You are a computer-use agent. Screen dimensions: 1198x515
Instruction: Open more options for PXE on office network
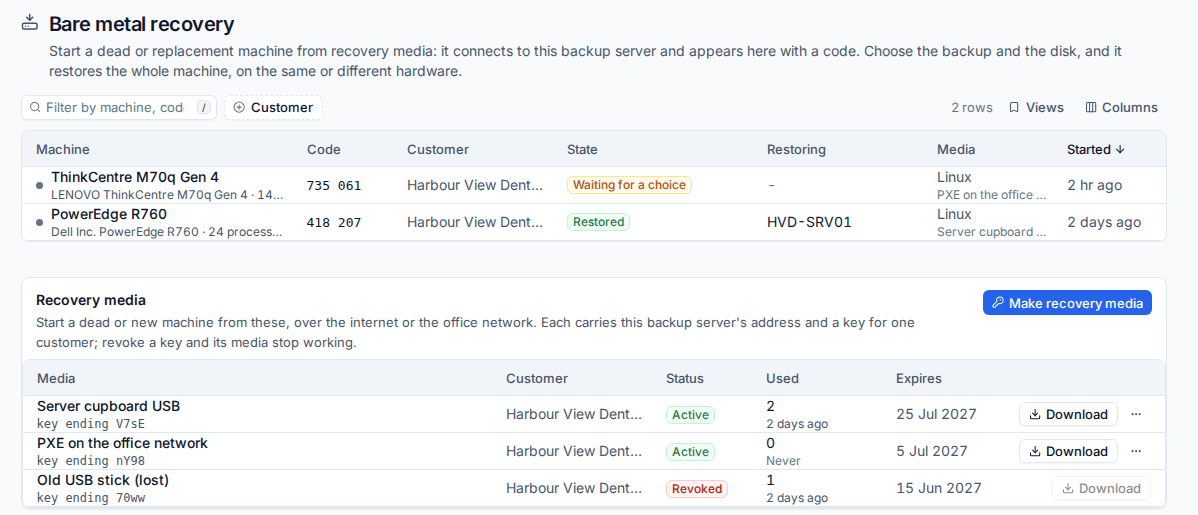point(1136,452)
